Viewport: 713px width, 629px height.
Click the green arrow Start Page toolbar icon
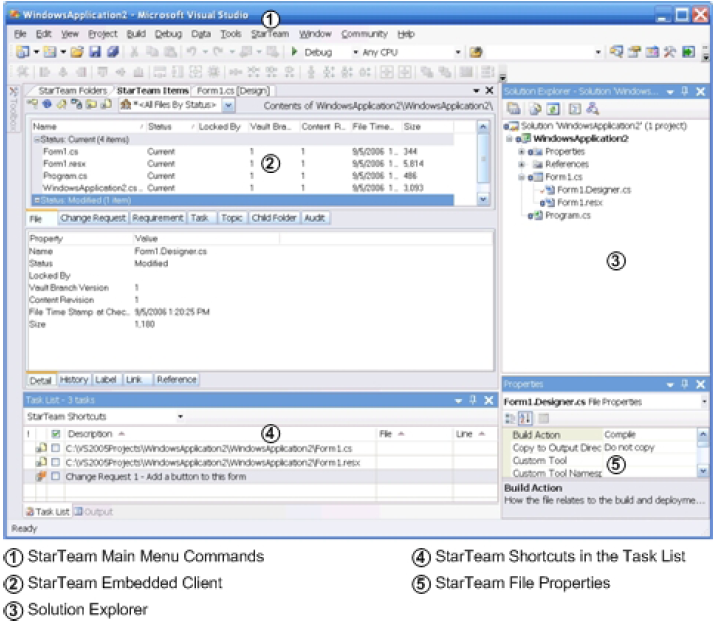point(688,52)
